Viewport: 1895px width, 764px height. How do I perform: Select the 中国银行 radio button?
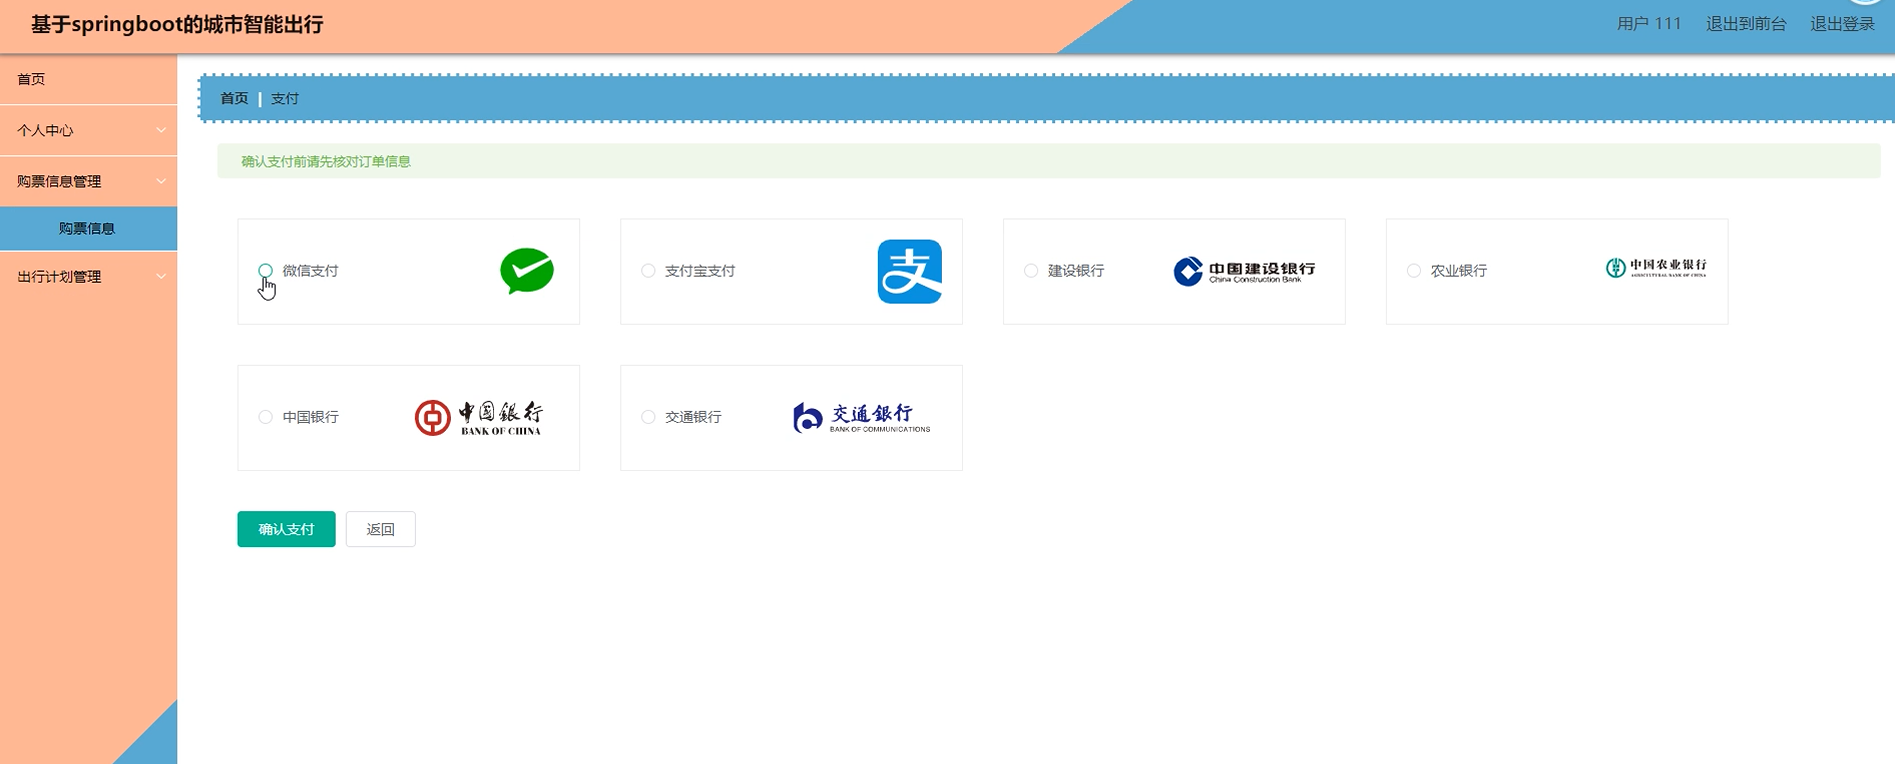pos(265,417)
